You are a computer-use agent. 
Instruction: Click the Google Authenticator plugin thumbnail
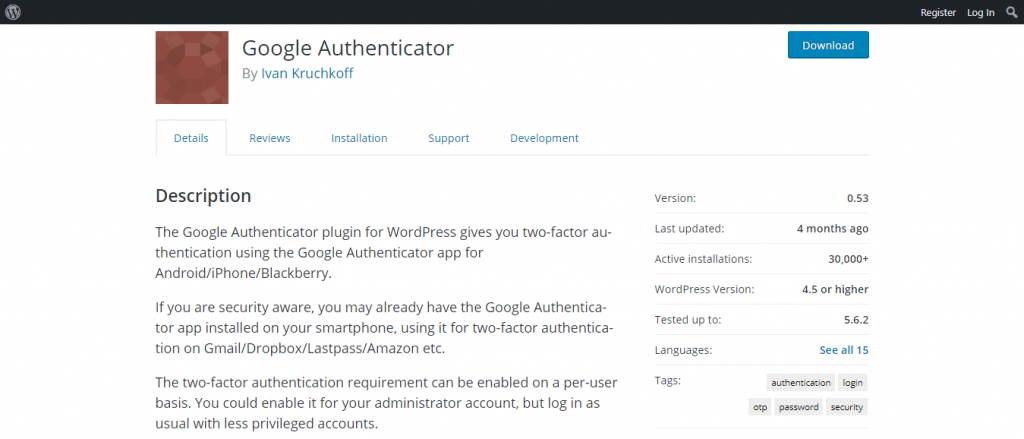point(192,67)
